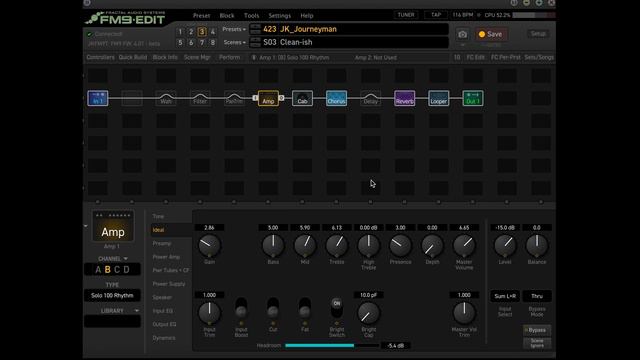The height and width of the screenshot is (360, 640).
Task: Click the Bright Cap knob
Action: (x=369, y=313)
